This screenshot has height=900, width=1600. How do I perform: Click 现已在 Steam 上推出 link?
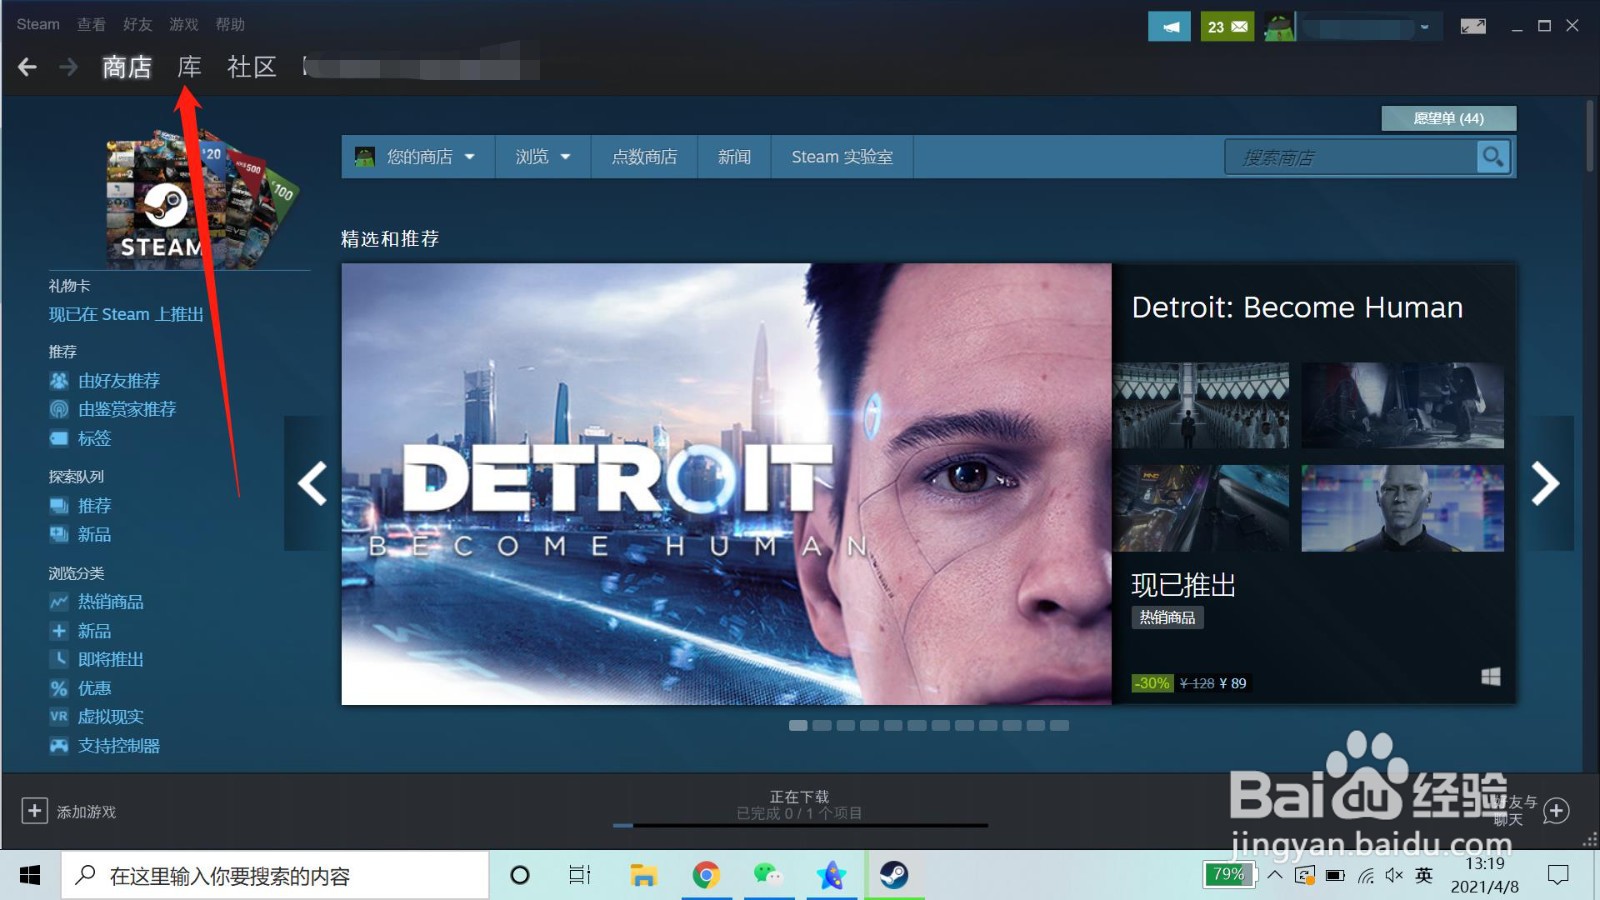(x=126, y=314)
